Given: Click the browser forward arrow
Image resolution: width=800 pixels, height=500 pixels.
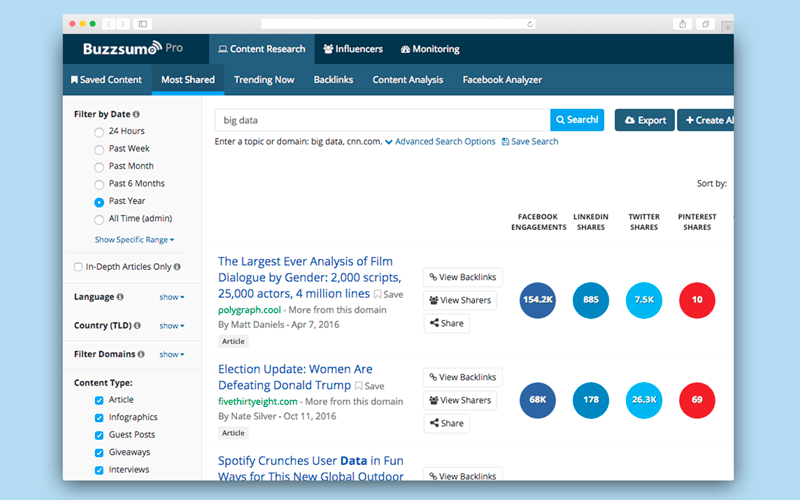Looking at the screenshot, I should [x=122, y=24].
